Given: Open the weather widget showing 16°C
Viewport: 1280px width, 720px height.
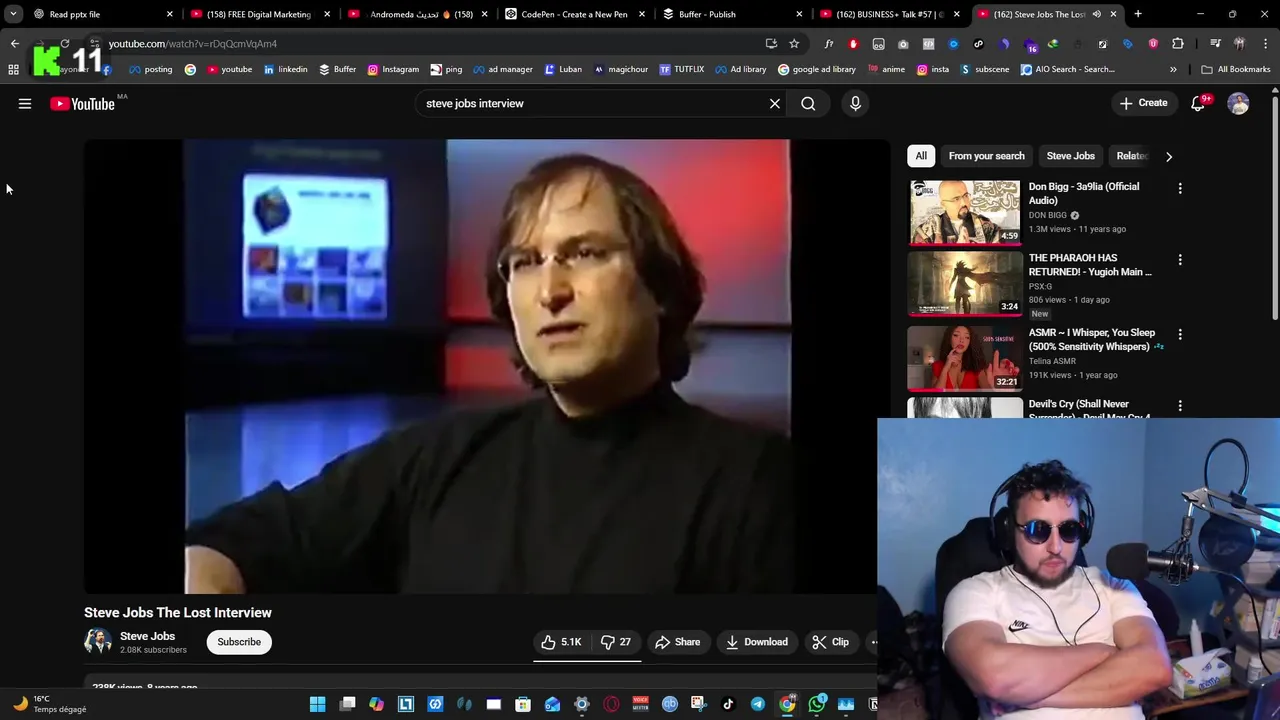Looking at the screenshot, I should 50,704.
